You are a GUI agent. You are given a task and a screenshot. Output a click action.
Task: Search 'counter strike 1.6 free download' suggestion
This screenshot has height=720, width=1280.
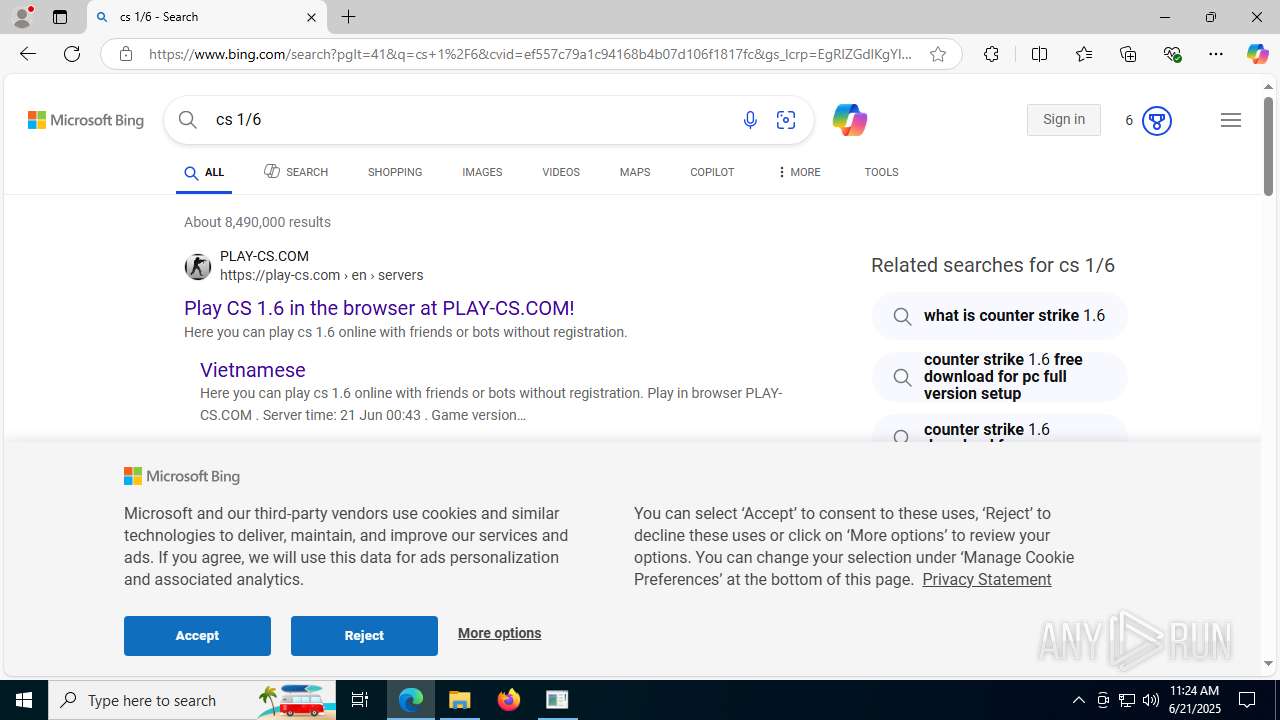coord(1000,377)
